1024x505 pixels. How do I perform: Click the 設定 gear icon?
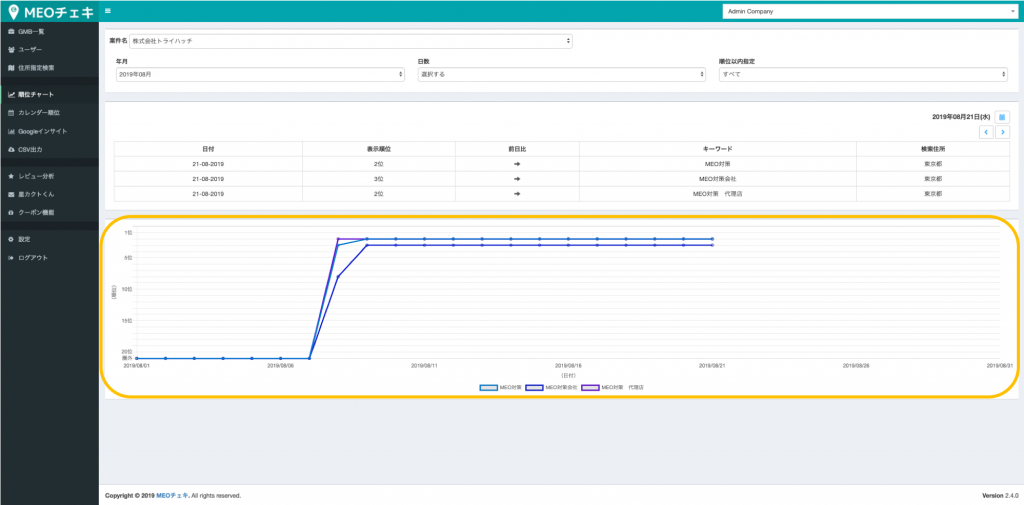(11, 239)
